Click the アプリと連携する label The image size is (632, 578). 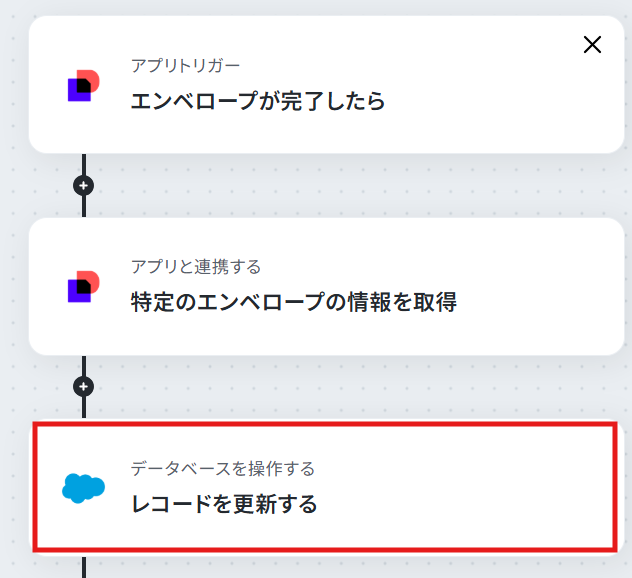click(x=196, y=266)
